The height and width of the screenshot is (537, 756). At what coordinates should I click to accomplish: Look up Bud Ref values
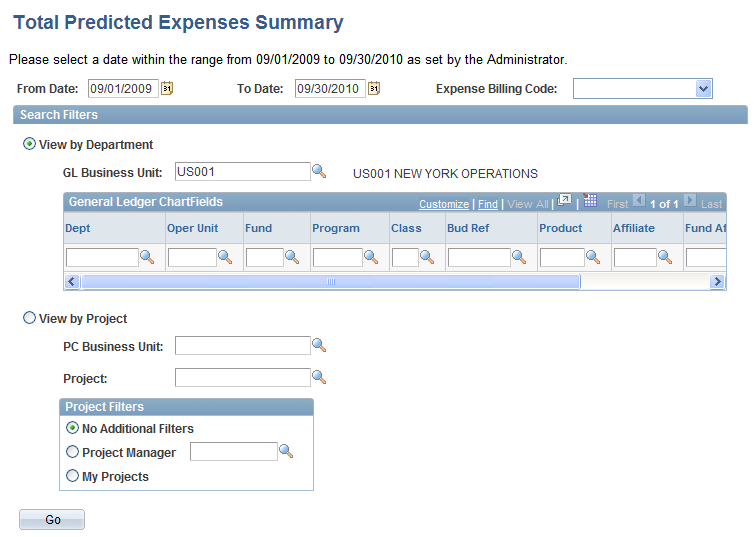519,257
